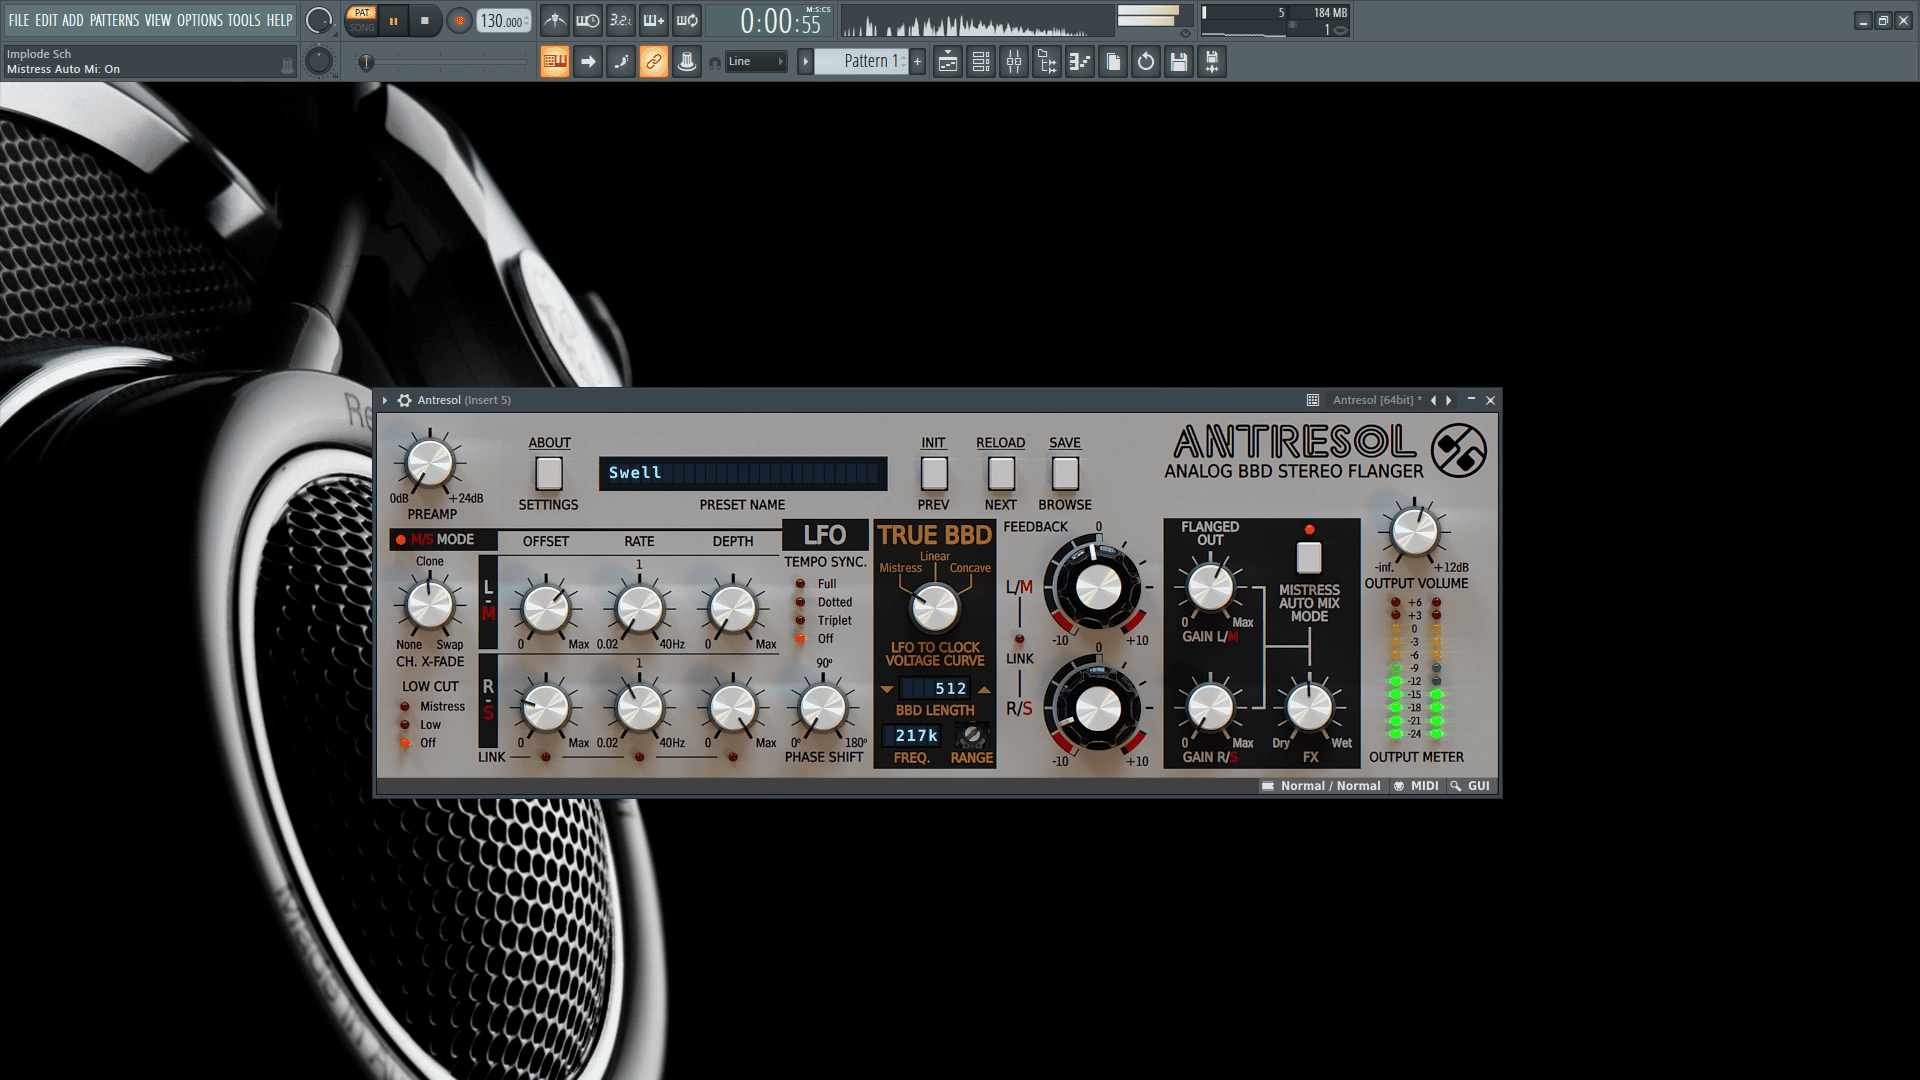Click the pause playback button
Screen dimensions: 1920x1080
coord(393,21)
